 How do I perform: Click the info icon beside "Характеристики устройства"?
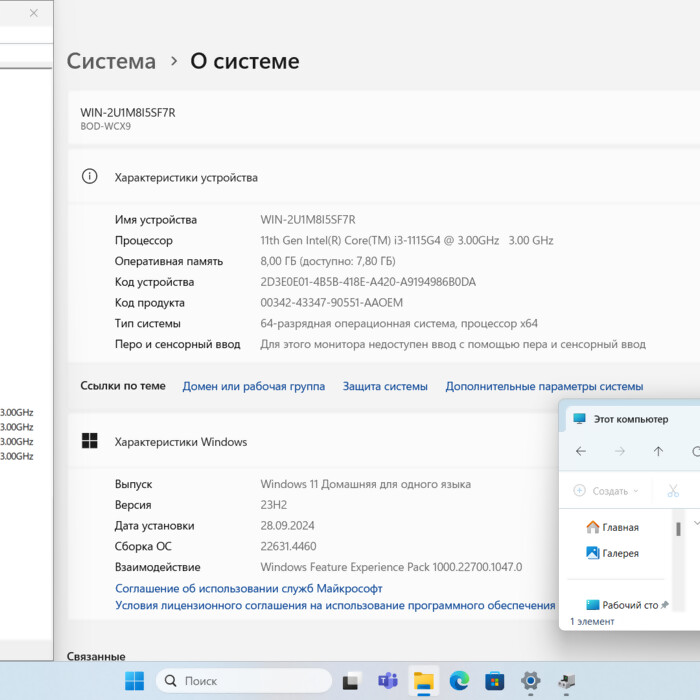[90, 176]
